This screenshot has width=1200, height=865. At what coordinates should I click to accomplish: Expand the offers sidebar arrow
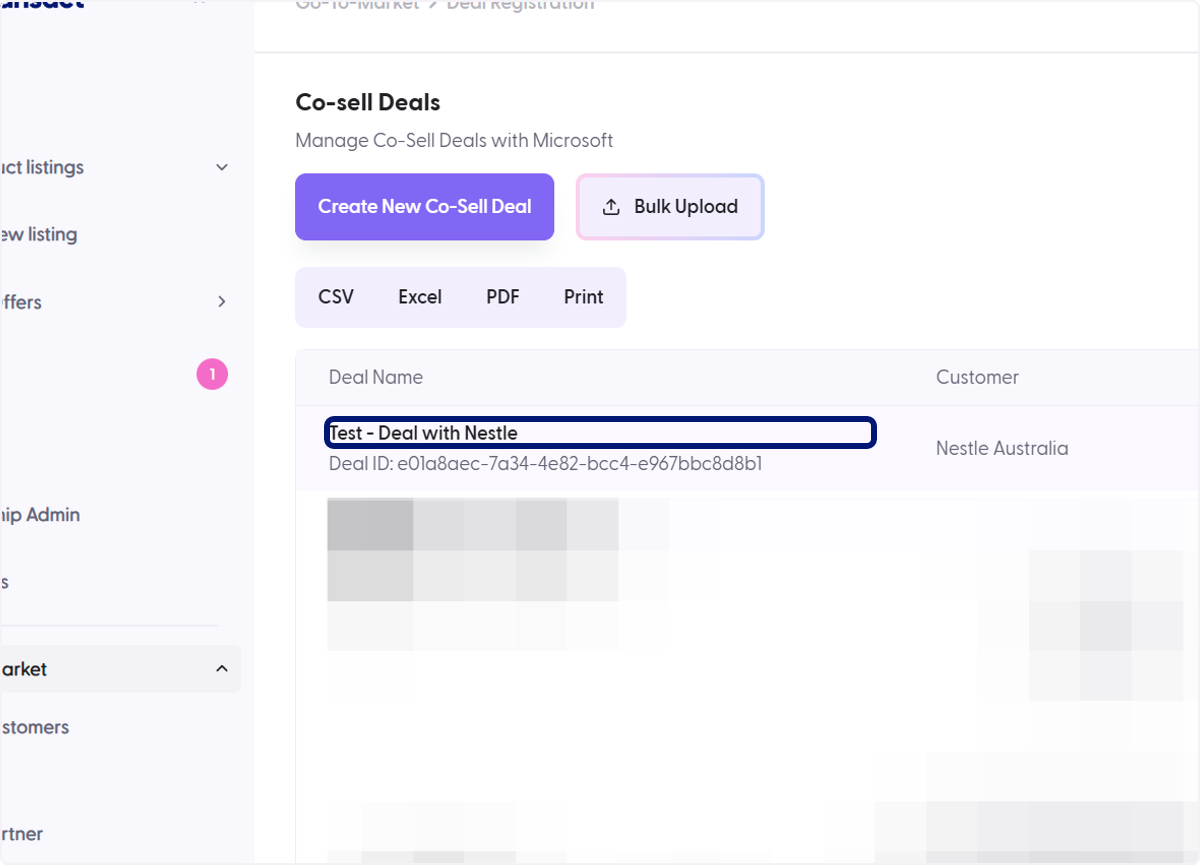222,301
